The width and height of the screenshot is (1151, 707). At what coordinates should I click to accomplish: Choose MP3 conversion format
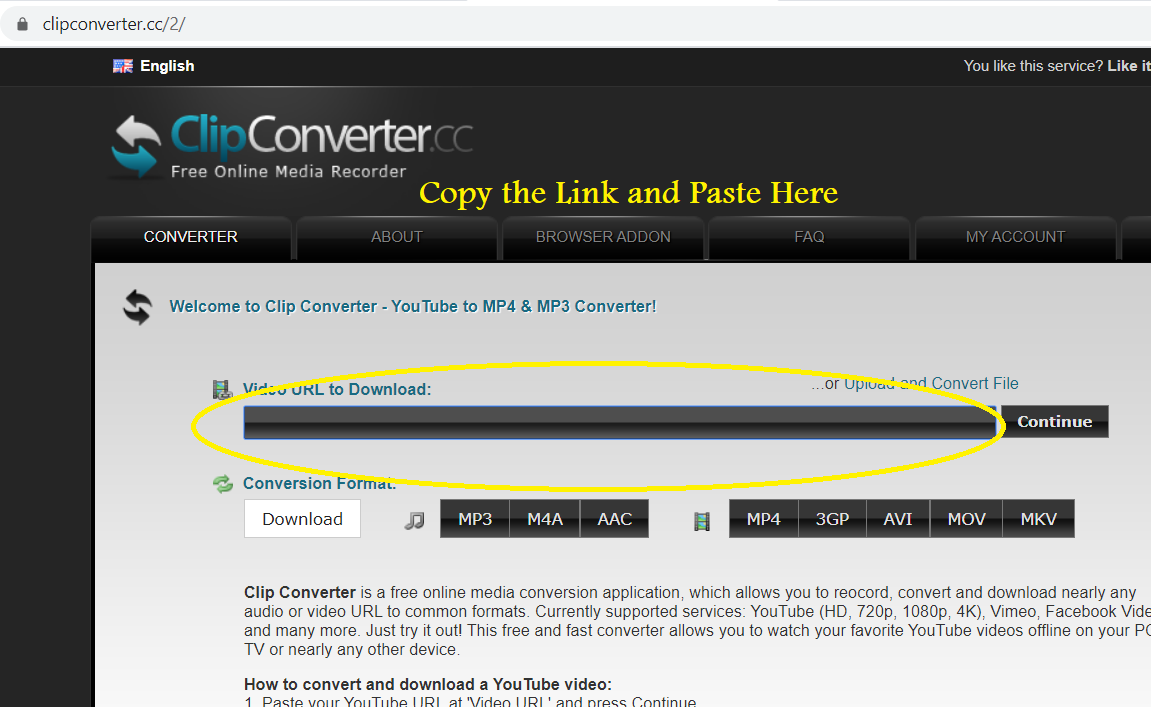click(475, 519)
